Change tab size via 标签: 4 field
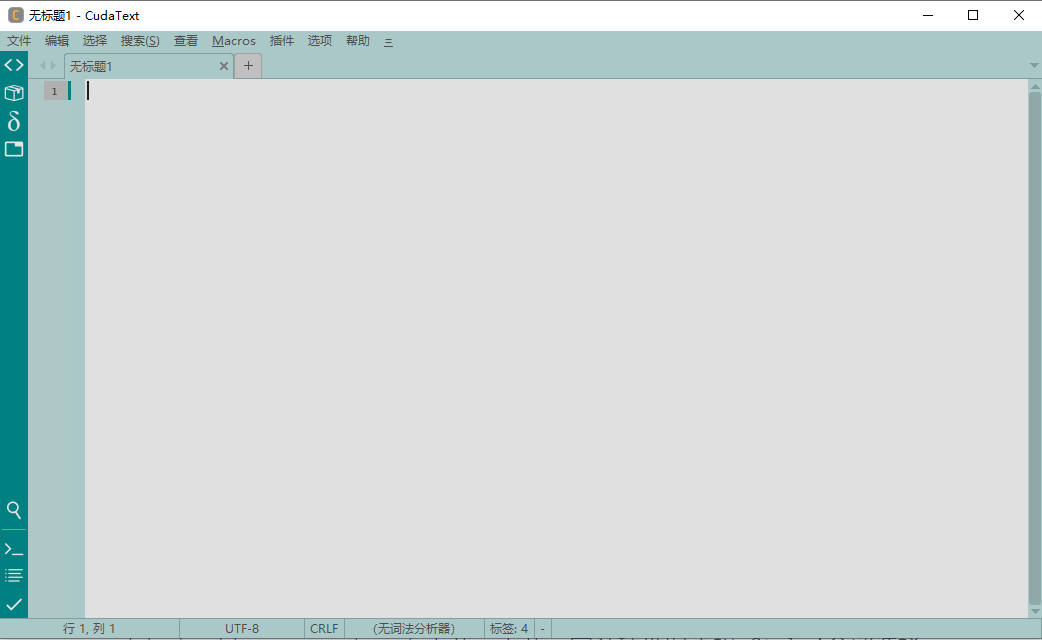Viewport: 1042px width, 640px height. tap(509, 629)
